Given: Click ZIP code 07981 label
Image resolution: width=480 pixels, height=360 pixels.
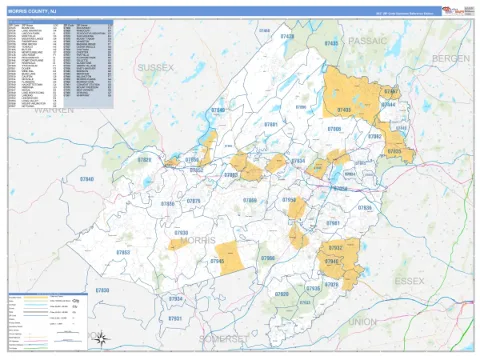Looking at the screenshot, I should coord(333,223).
